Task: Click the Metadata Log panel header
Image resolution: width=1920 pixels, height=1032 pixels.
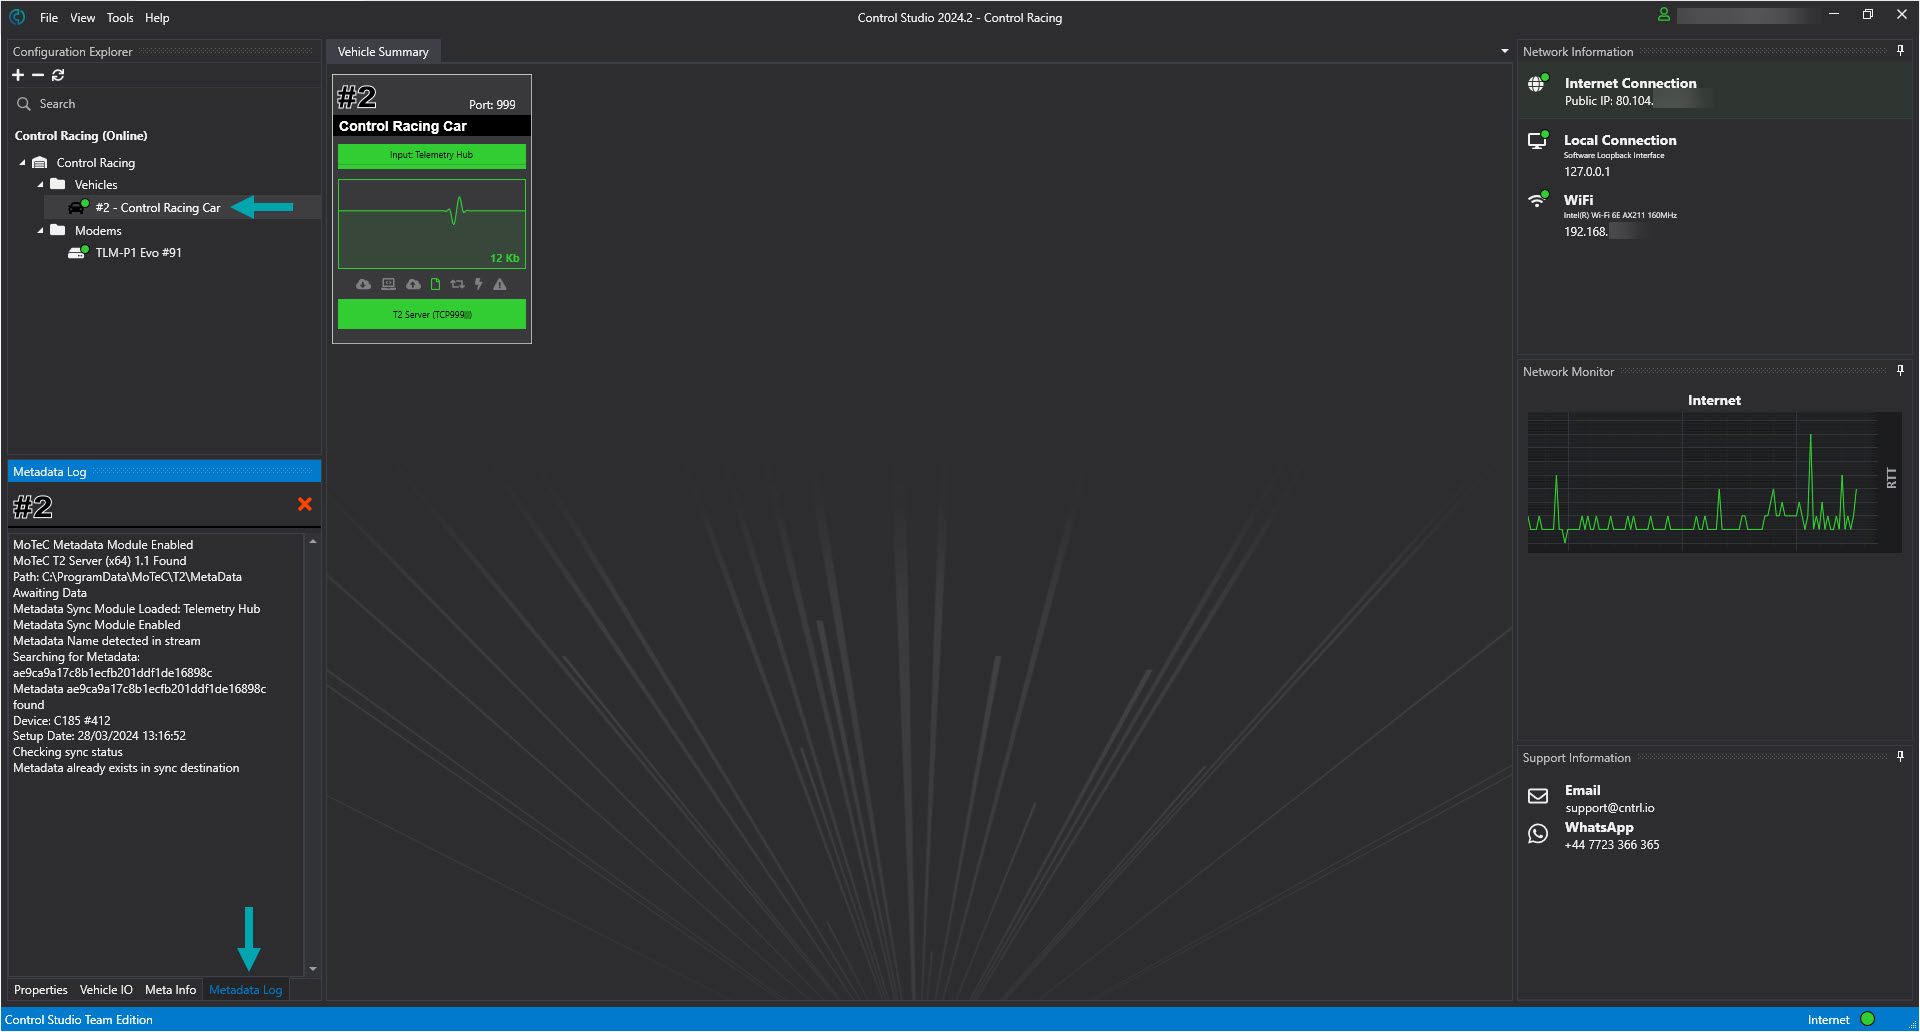Action: [164, 472]
